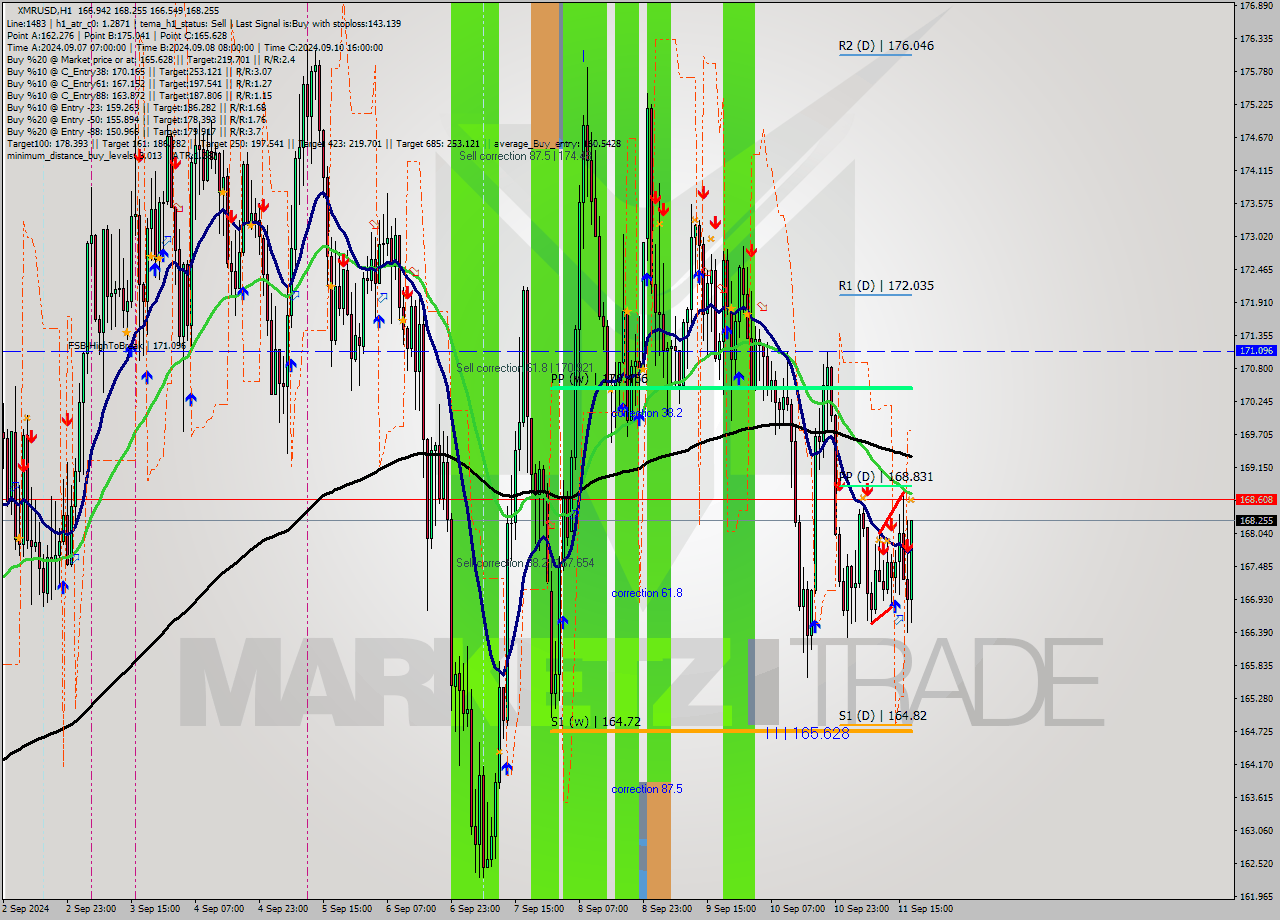Click the 170.245 price axis value
This screenshot has height=920, width=1280.
click(x=1255, y=402)
